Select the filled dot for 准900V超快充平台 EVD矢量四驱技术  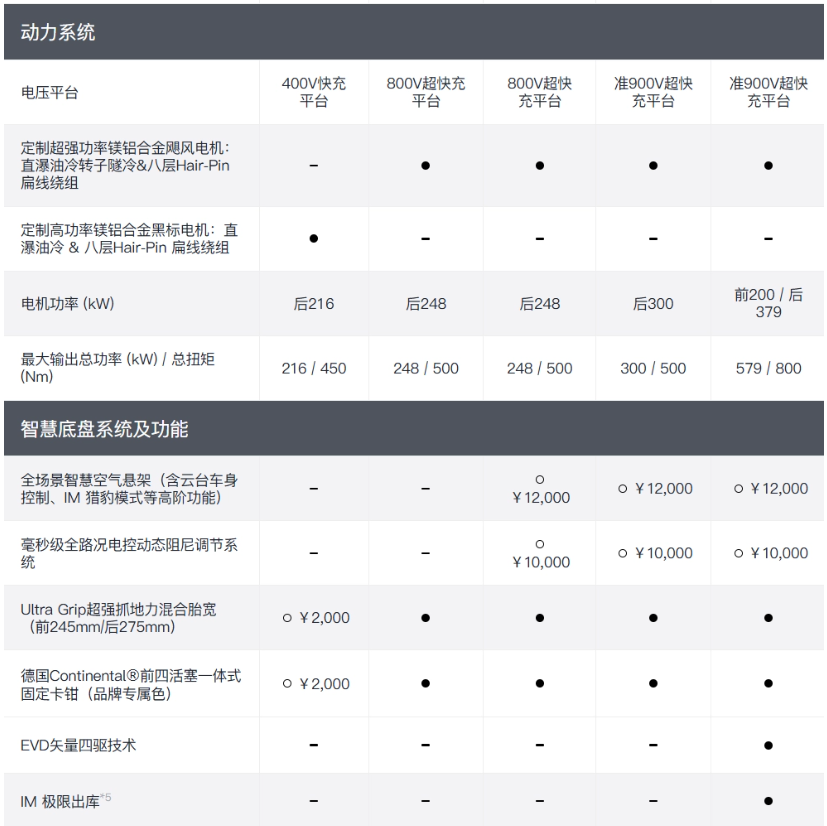768,745
